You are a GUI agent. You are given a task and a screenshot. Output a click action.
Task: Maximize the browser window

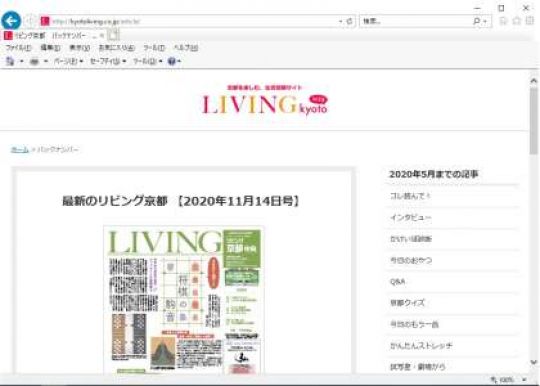point(501,8)
